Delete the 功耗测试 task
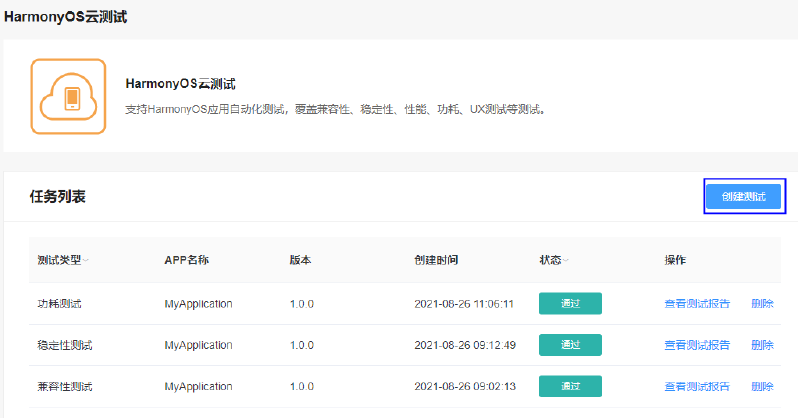The height and width of the screenshot is (418, 798). (762, 304)
